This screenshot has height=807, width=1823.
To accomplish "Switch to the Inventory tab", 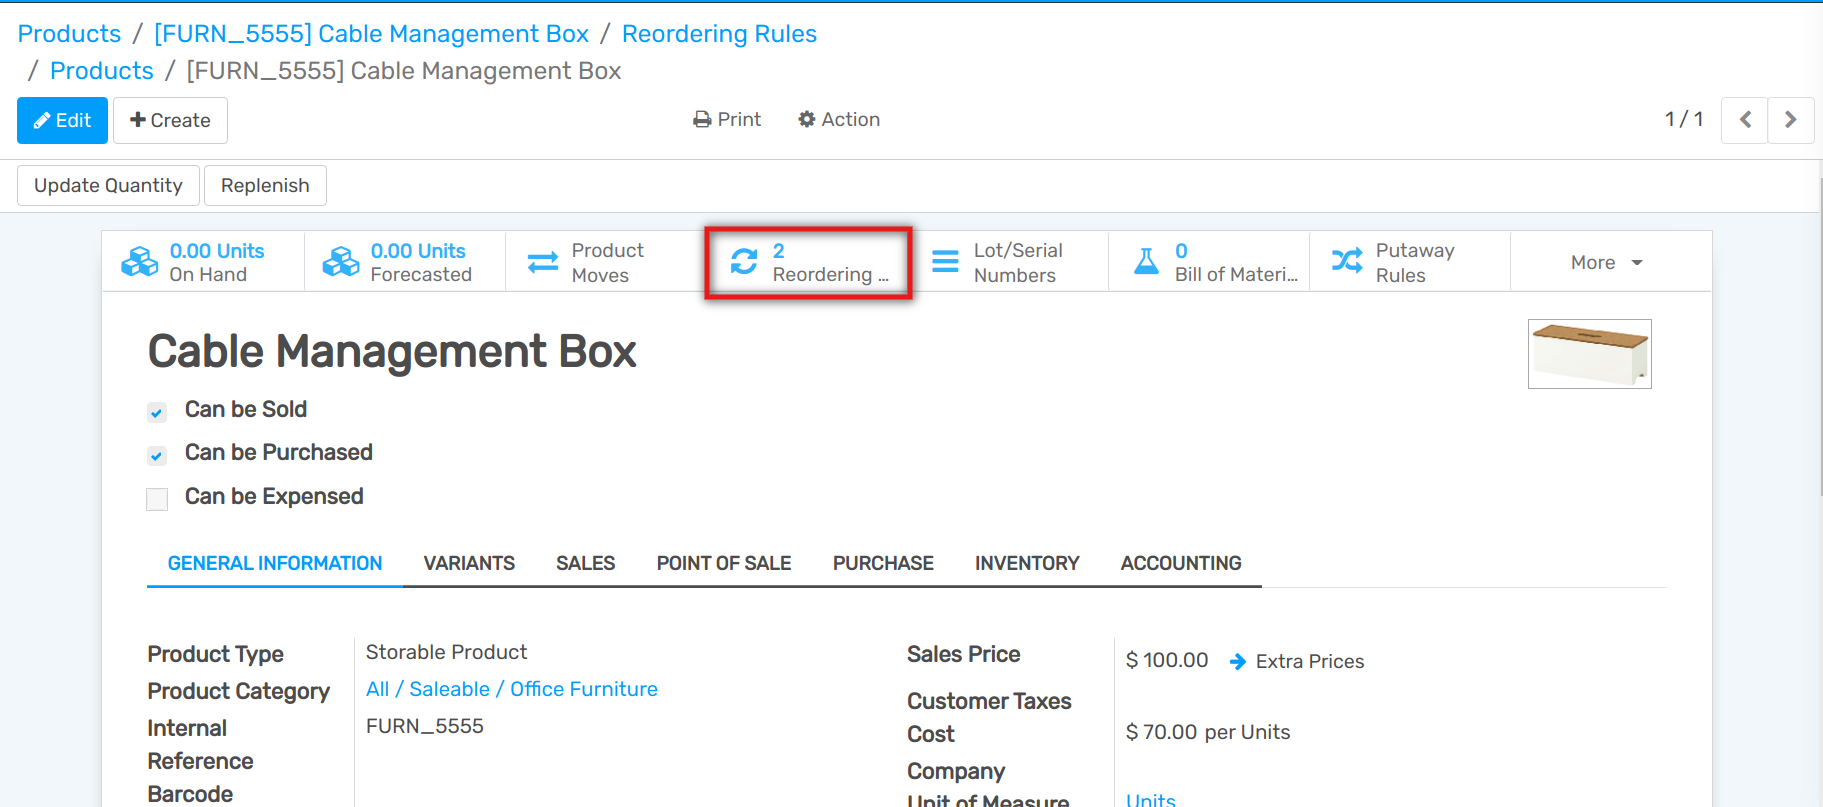I will tap(1027, 563).
